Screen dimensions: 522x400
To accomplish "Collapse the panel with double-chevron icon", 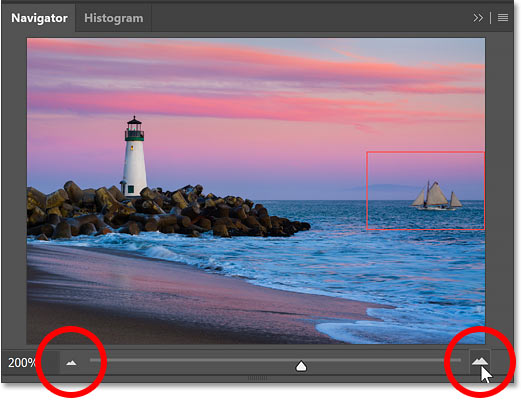I will click(478, 18).
